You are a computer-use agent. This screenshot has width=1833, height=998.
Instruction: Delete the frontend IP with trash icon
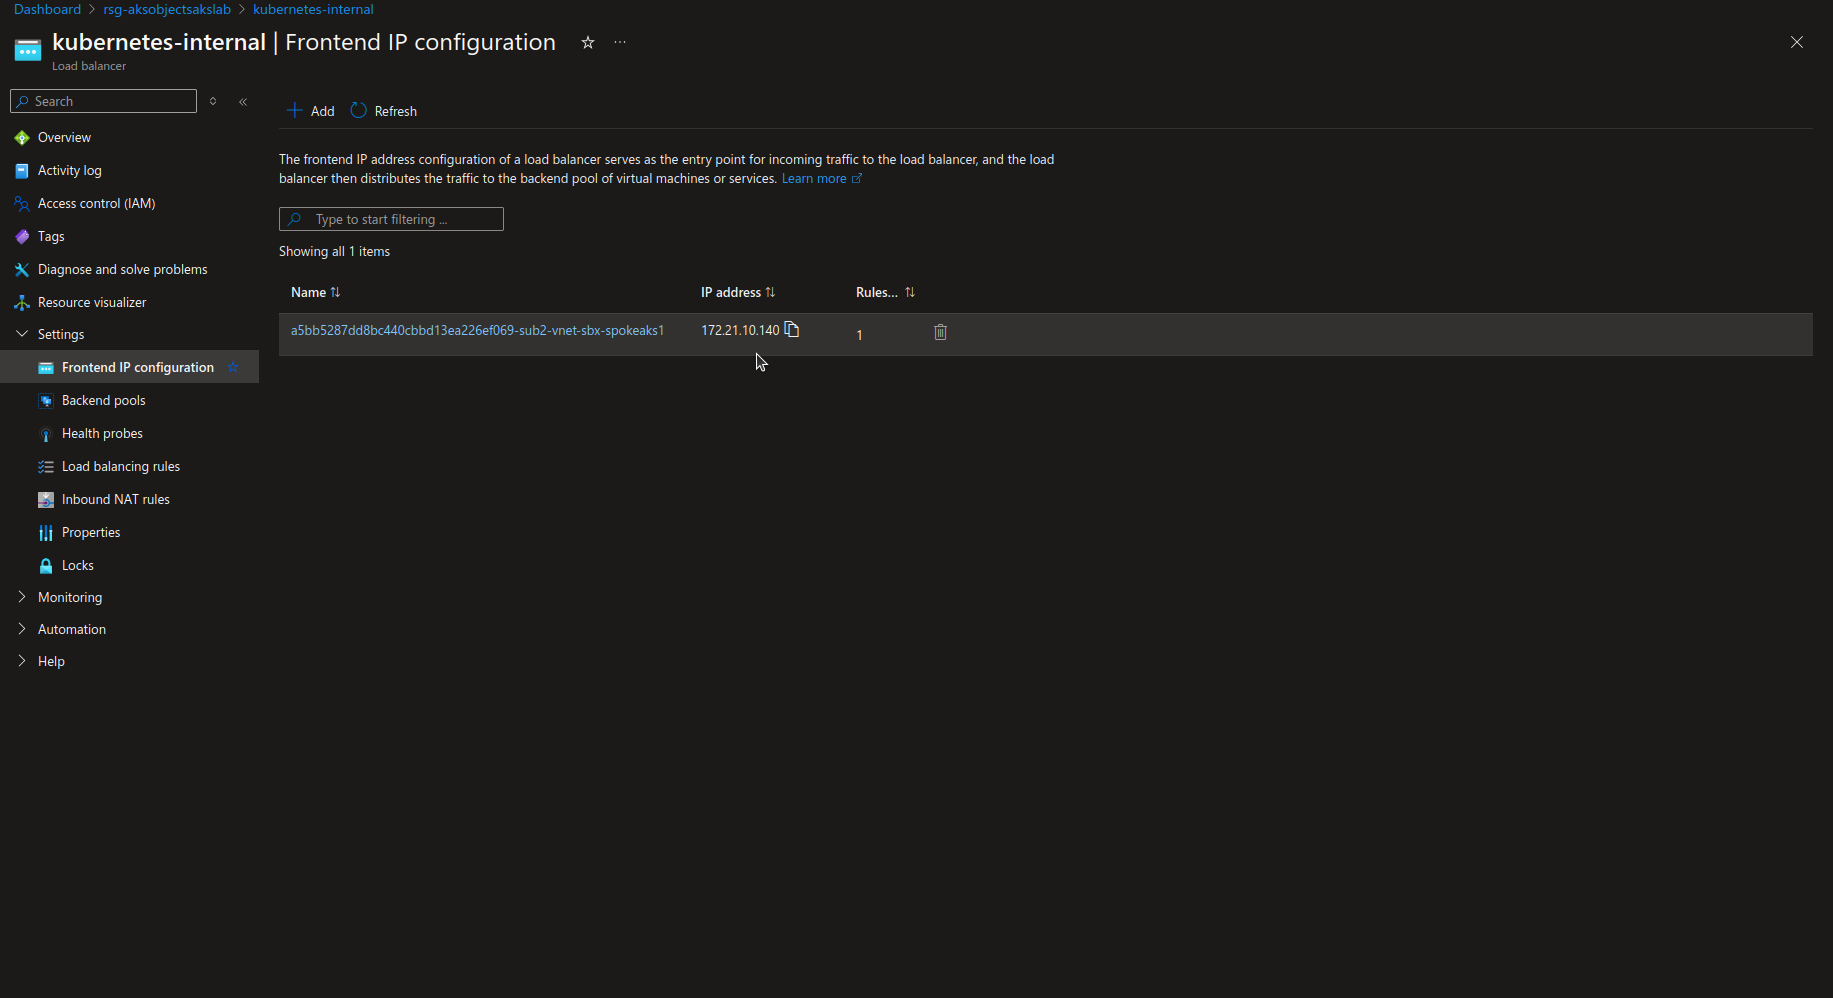tap(940, 332)
